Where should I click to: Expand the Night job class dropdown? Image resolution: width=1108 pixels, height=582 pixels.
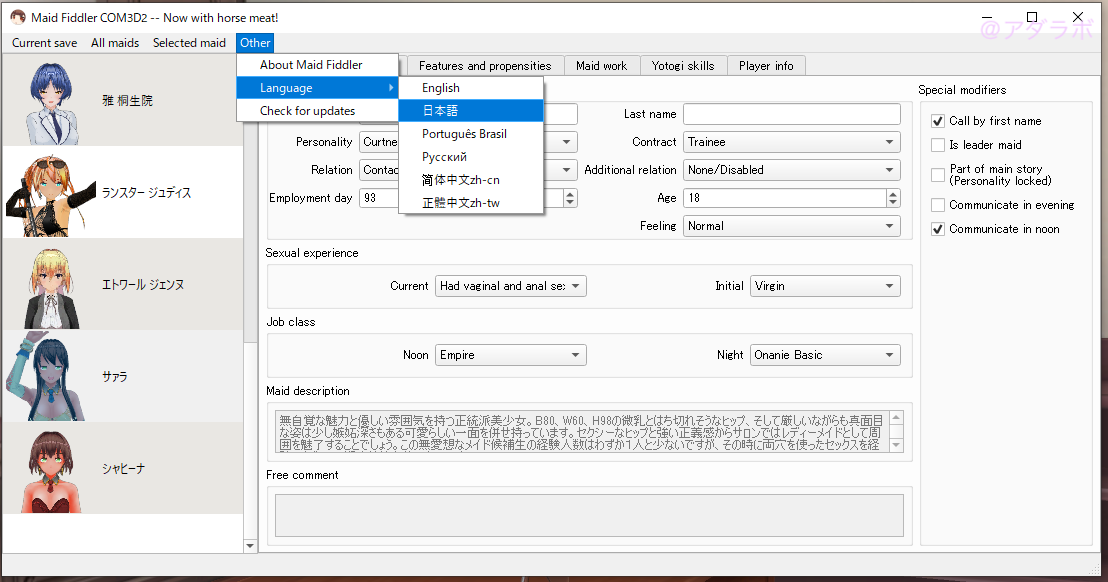click(x=825, y=355)
